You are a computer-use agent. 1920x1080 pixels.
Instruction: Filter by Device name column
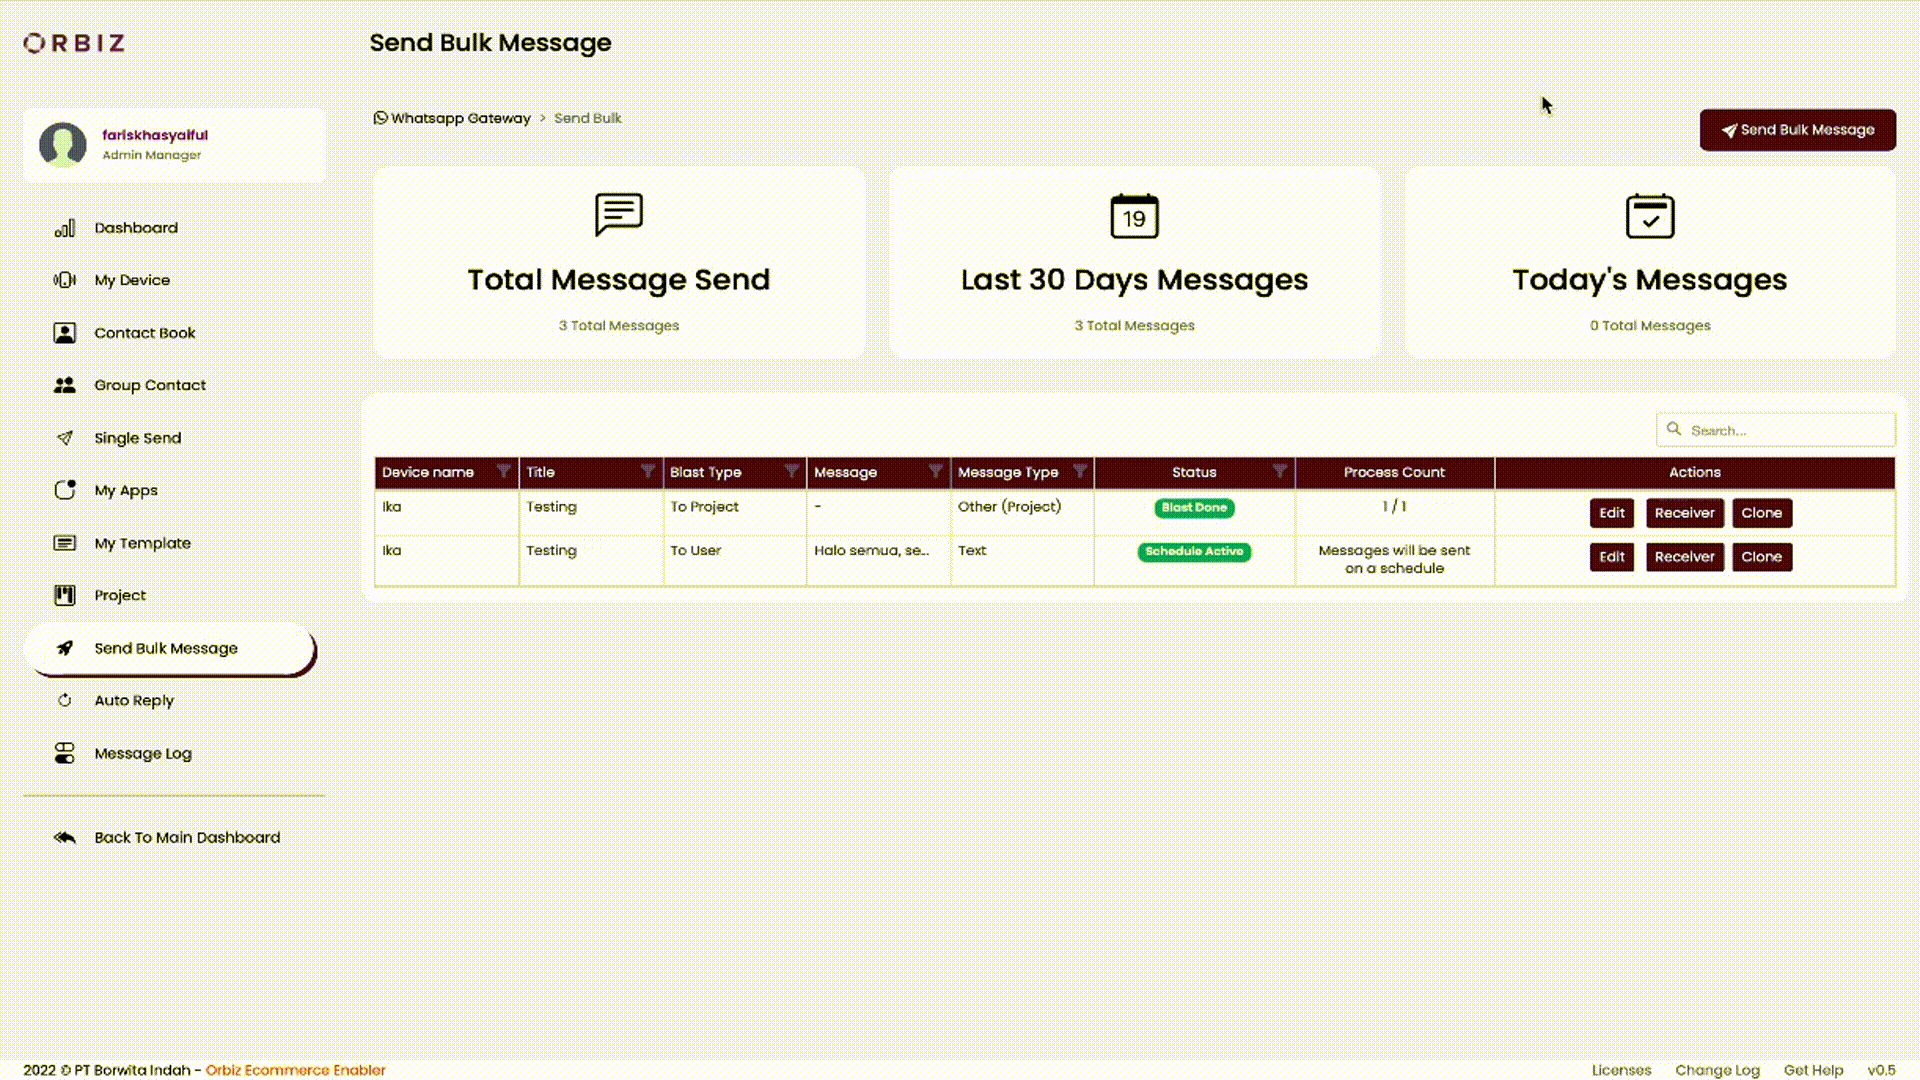coord(502,471)
